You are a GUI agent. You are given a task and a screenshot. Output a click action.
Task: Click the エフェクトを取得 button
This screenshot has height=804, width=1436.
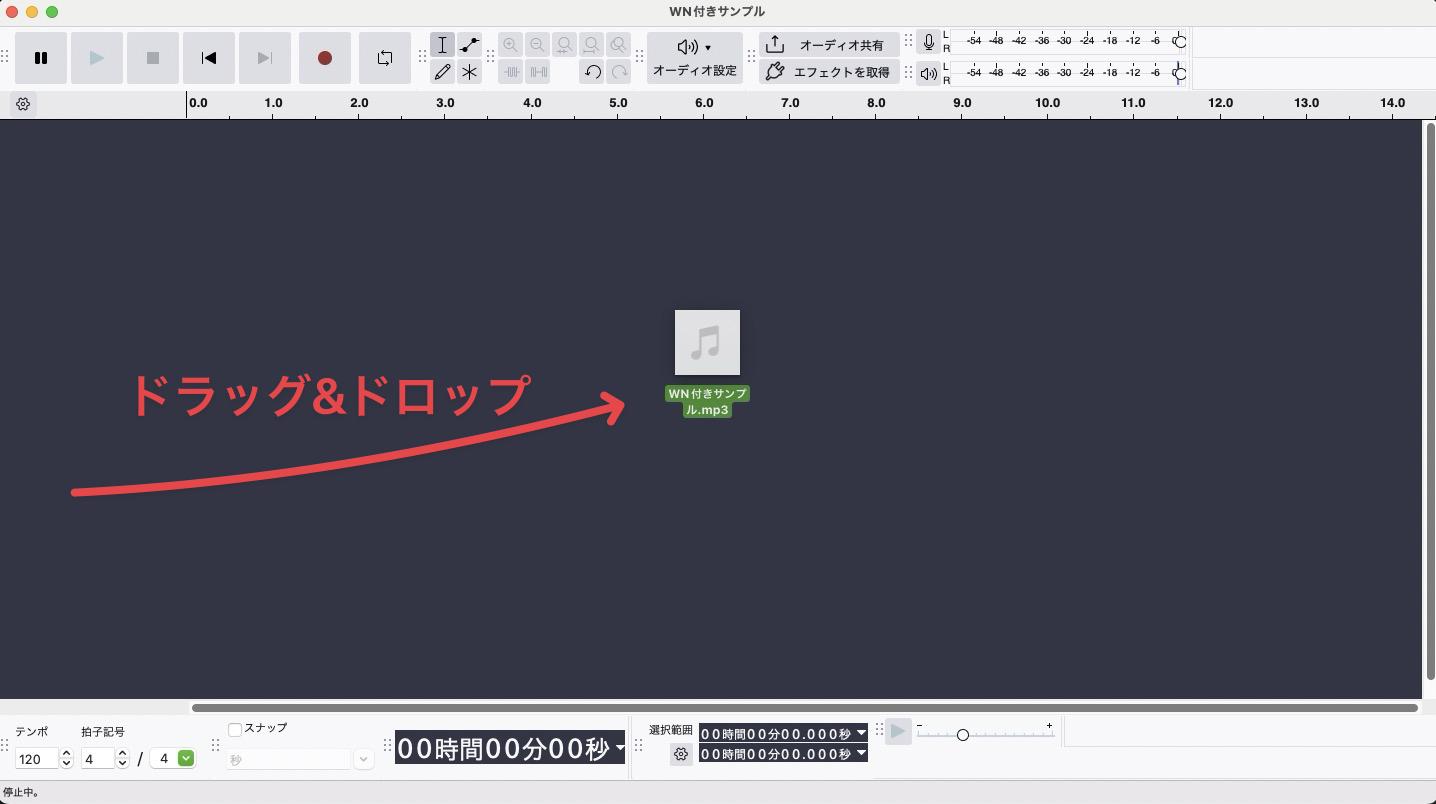(828, 72)
